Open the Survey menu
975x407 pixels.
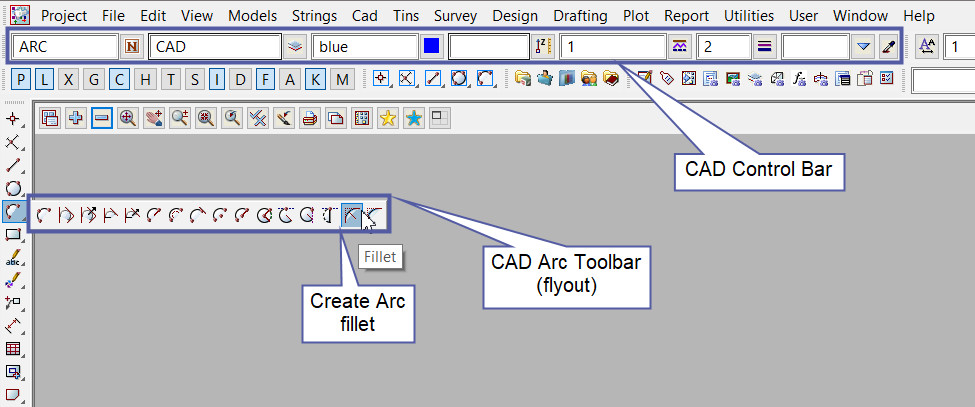(x=455, y=16)
